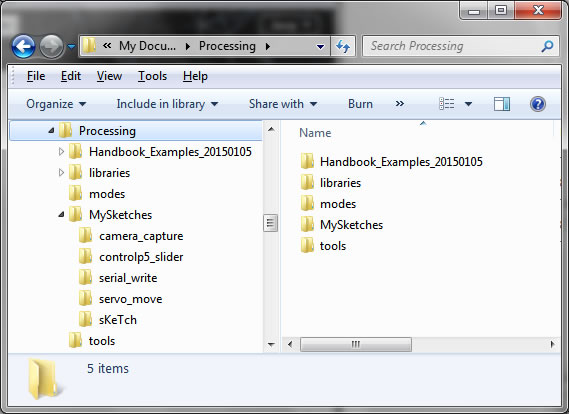569x414 pixels.
Task: Open recent pages dropdown beside Forward arrow
Action: (71, 46)
